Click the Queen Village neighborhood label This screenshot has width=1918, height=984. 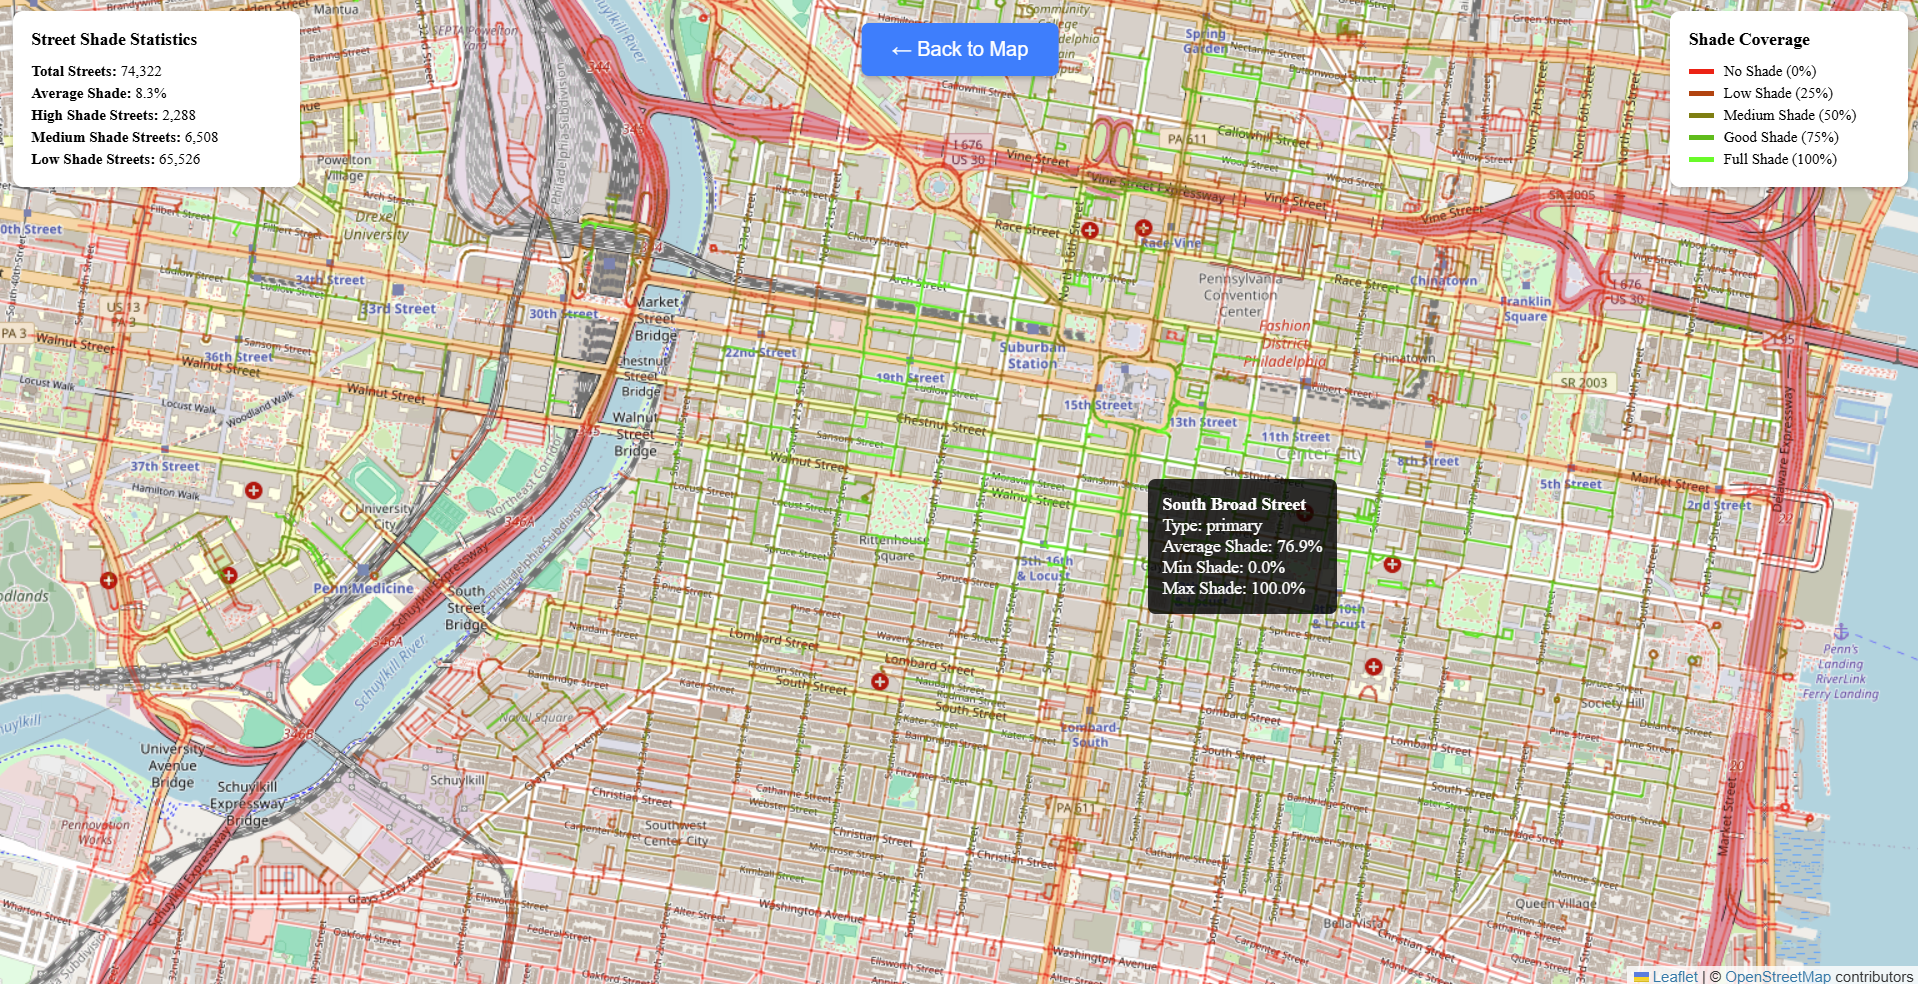click(1555, 903)
